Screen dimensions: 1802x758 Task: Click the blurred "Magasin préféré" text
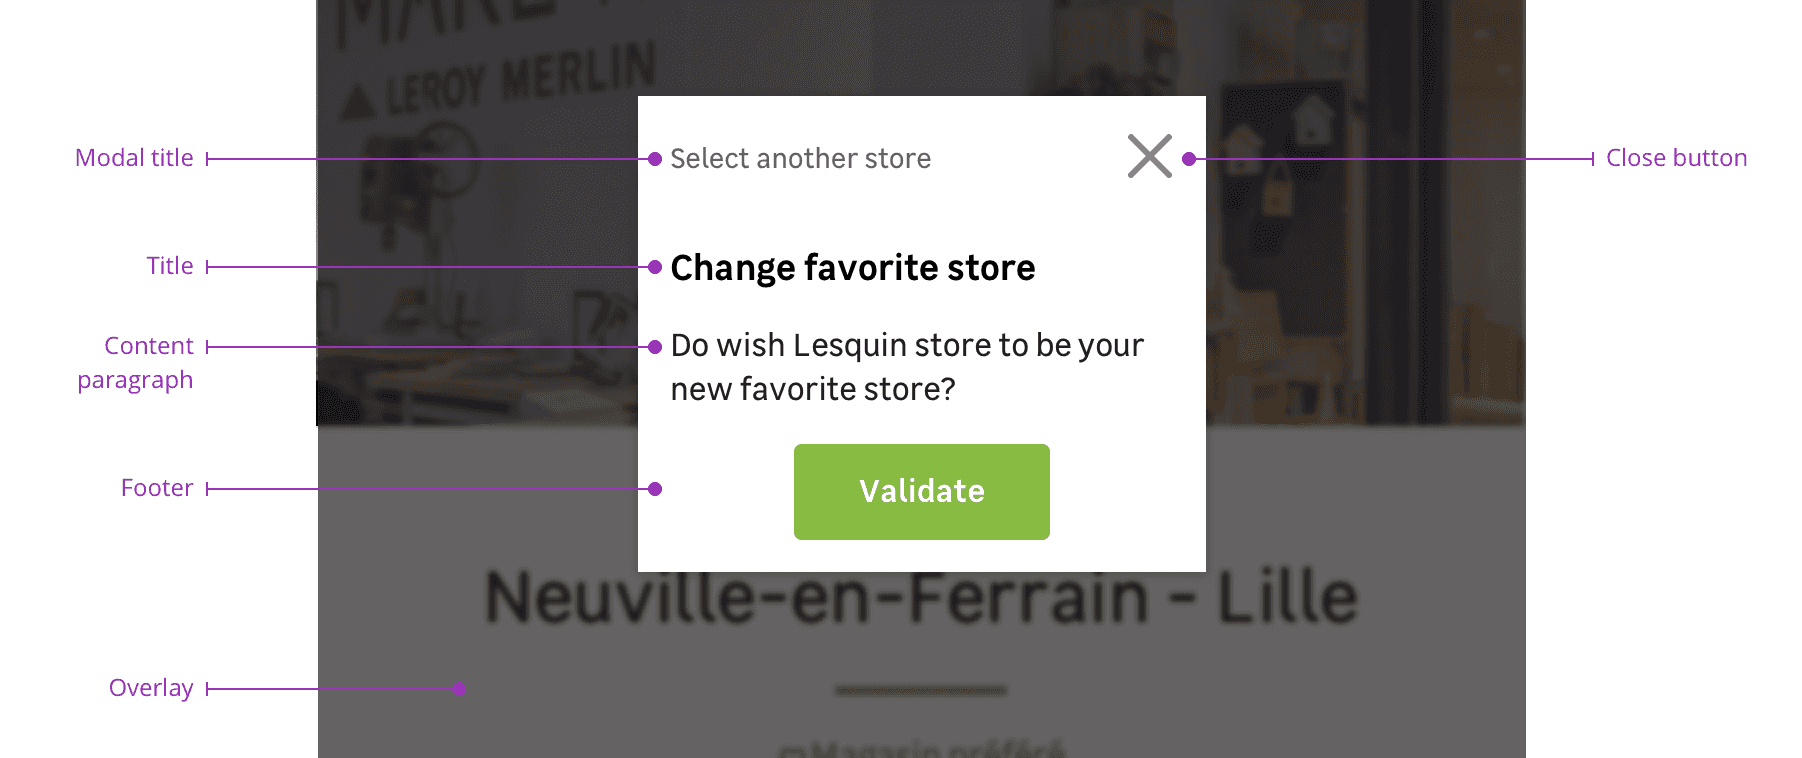920,748
